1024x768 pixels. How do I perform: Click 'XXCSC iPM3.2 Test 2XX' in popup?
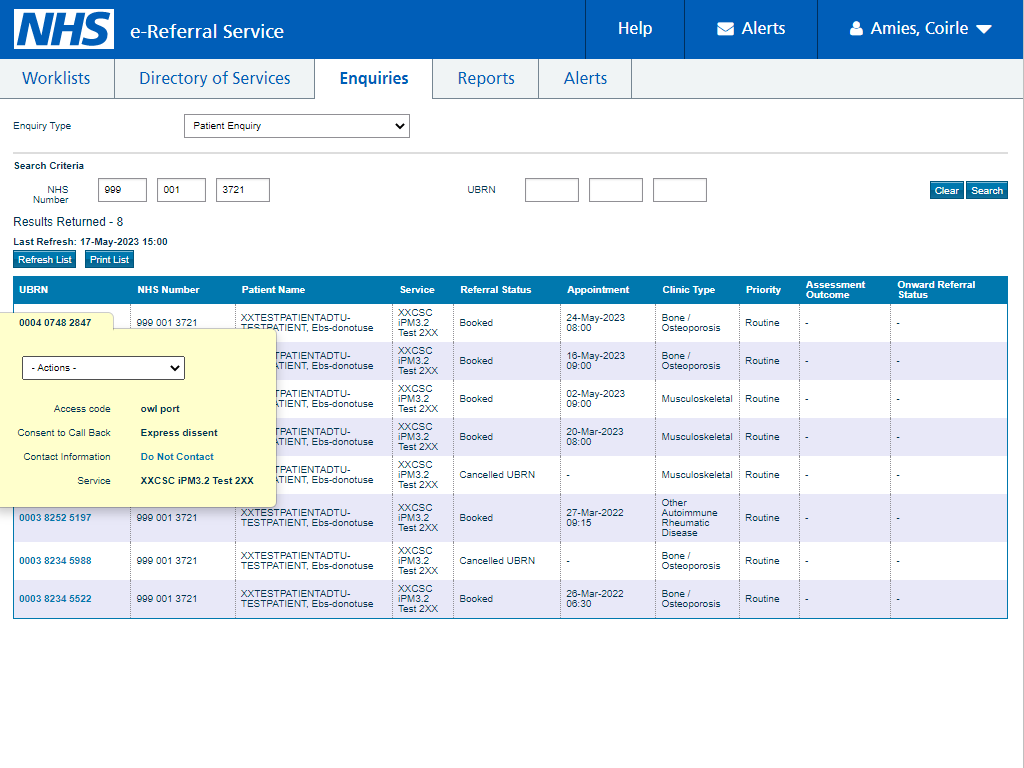197,481
